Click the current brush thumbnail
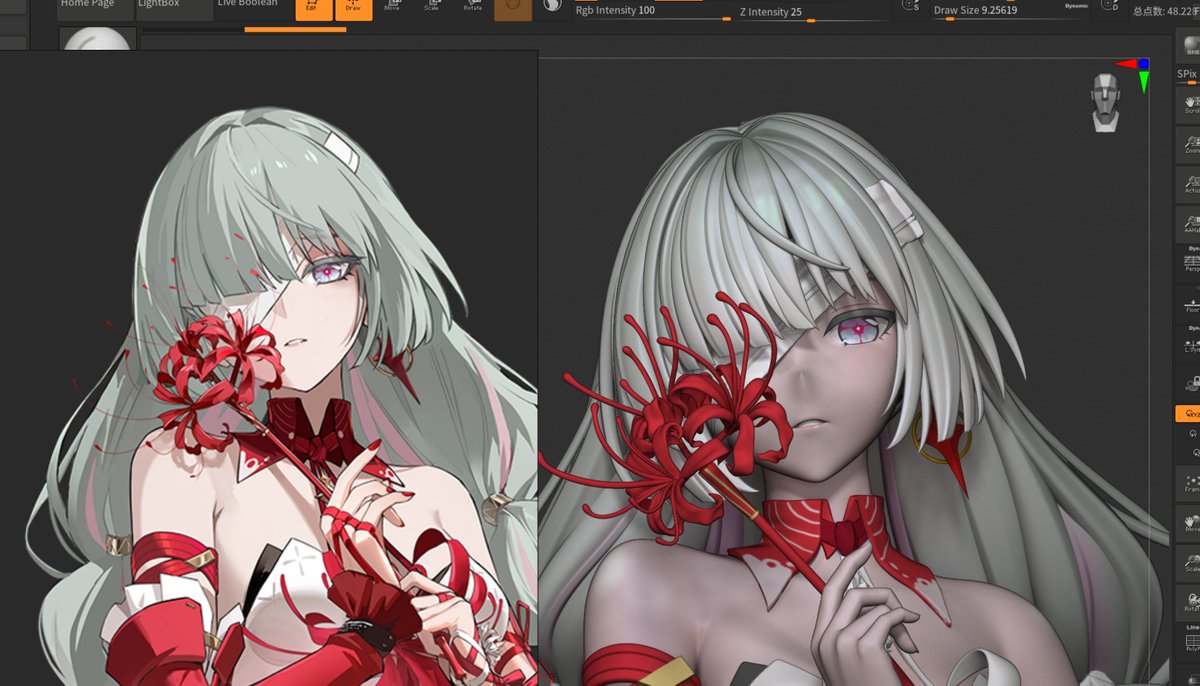 (x=513, y=9)
